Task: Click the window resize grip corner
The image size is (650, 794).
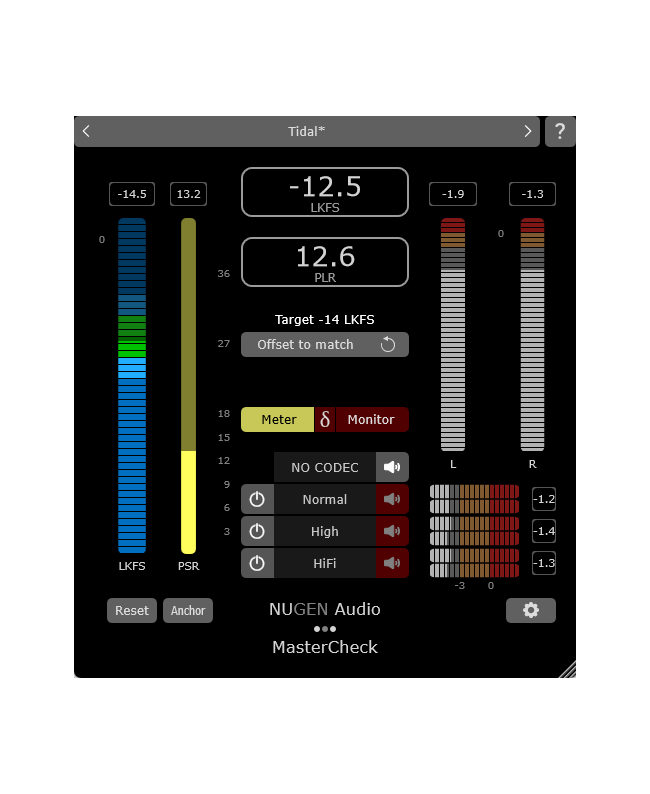Action: (x=568, y=670)
